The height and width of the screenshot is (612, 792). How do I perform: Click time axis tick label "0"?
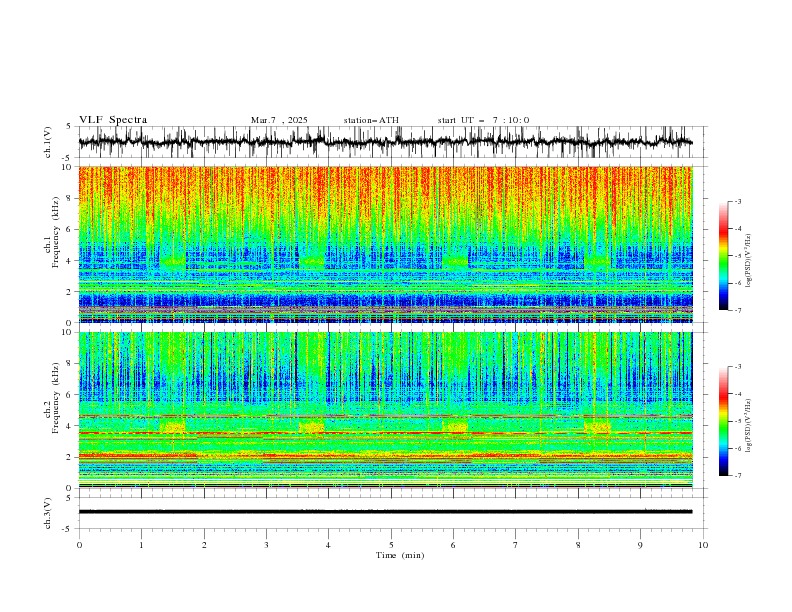(79, 545)
